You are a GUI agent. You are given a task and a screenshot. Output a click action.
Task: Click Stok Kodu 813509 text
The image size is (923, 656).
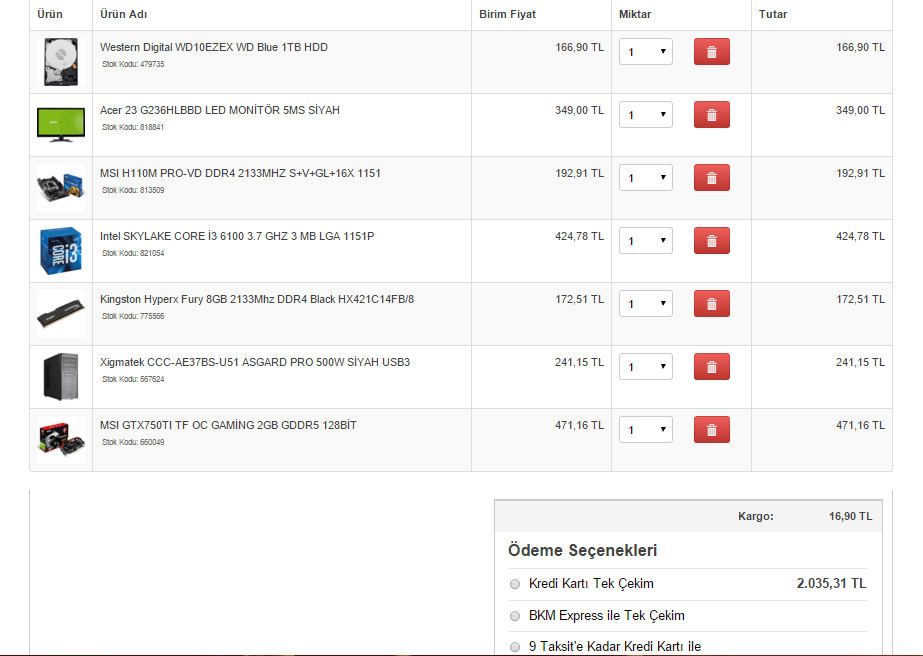tap(133, 190)
